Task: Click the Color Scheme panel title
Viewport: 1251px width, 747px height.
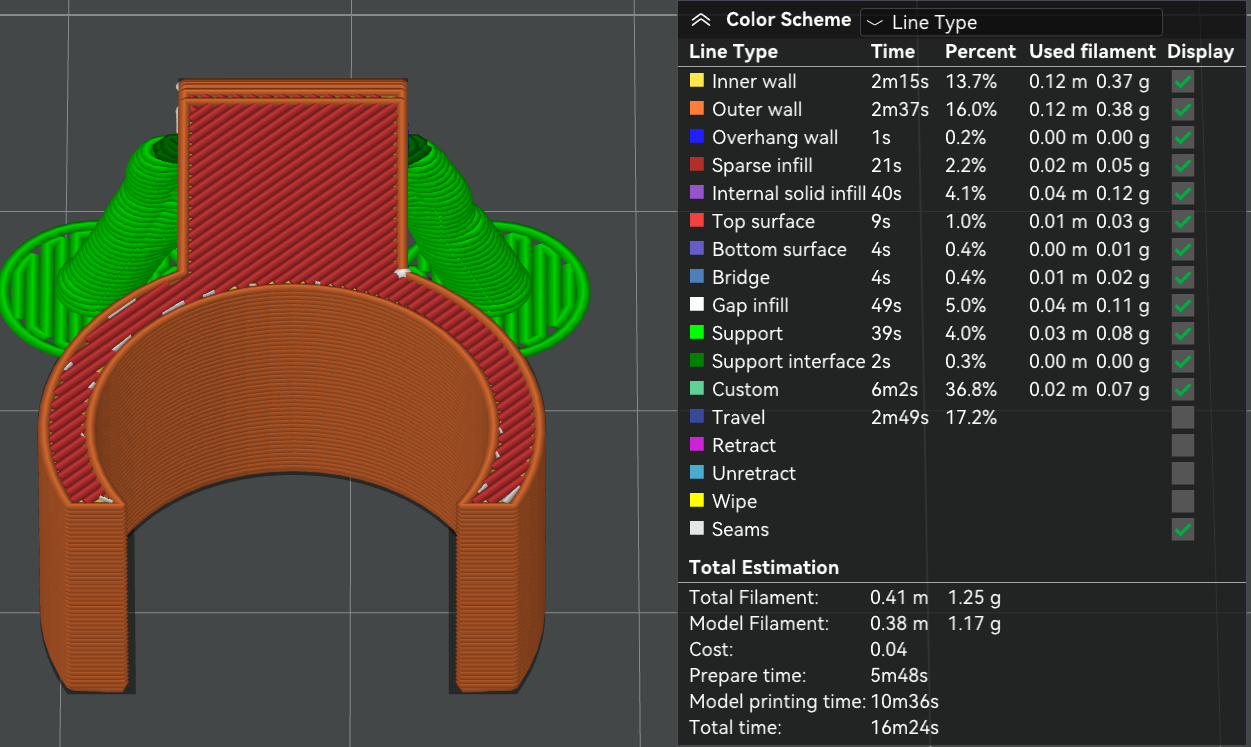Action: [788, 20]
